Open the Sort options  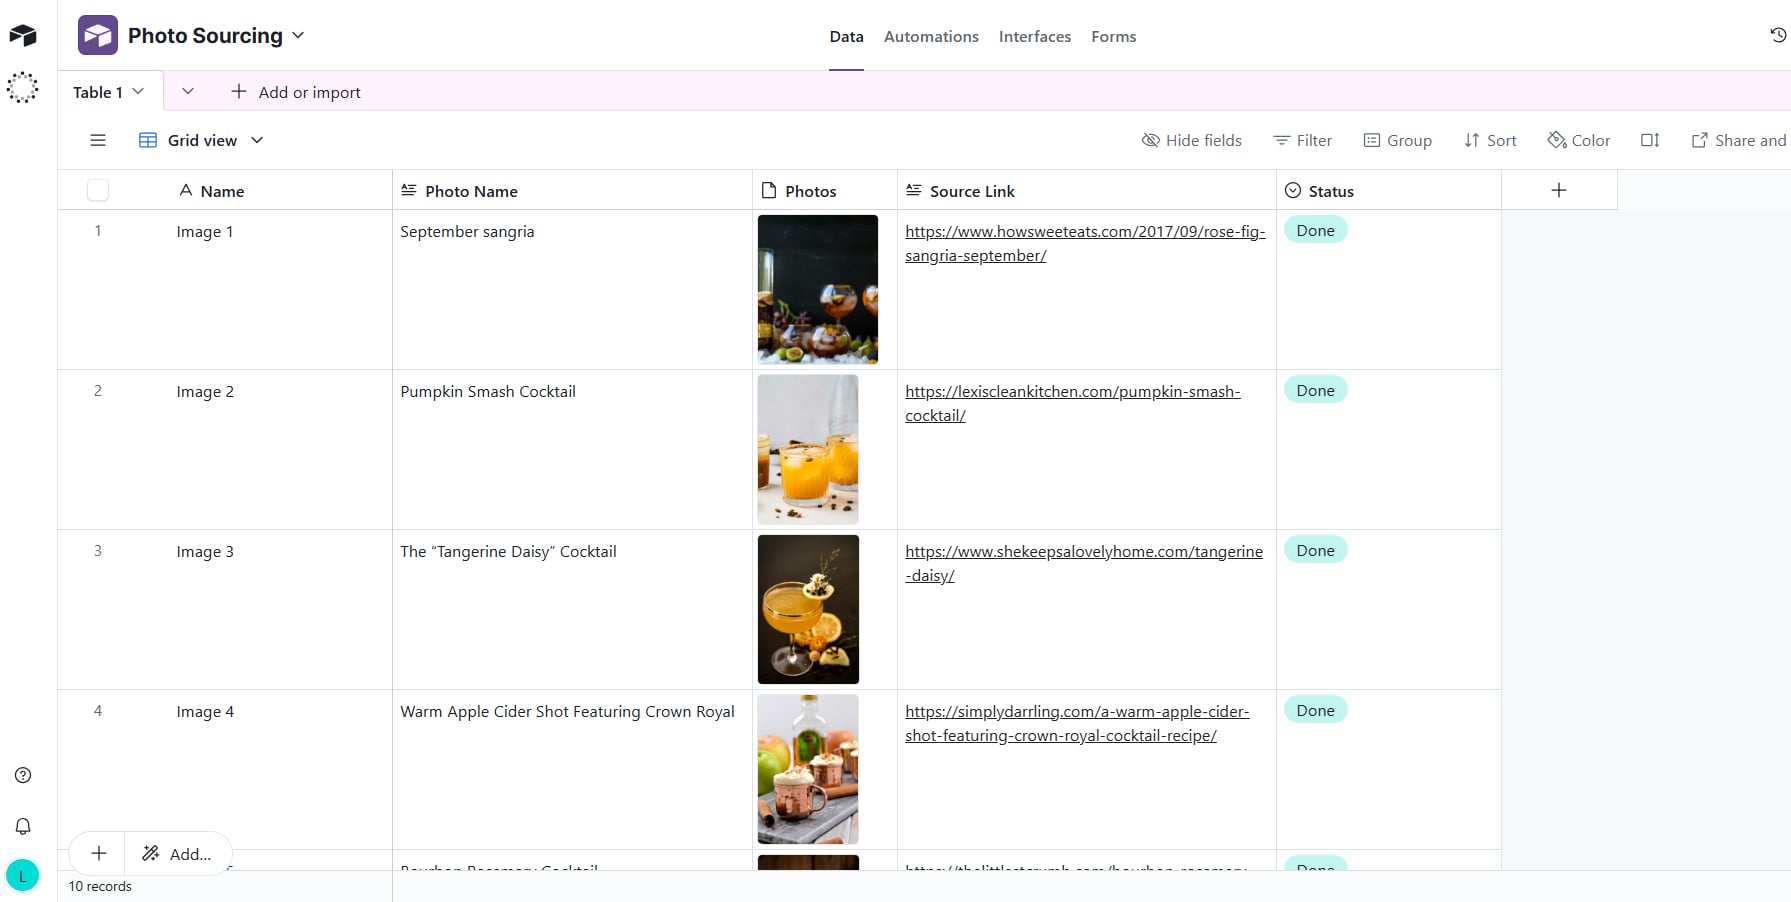[x=1490, y=140]
